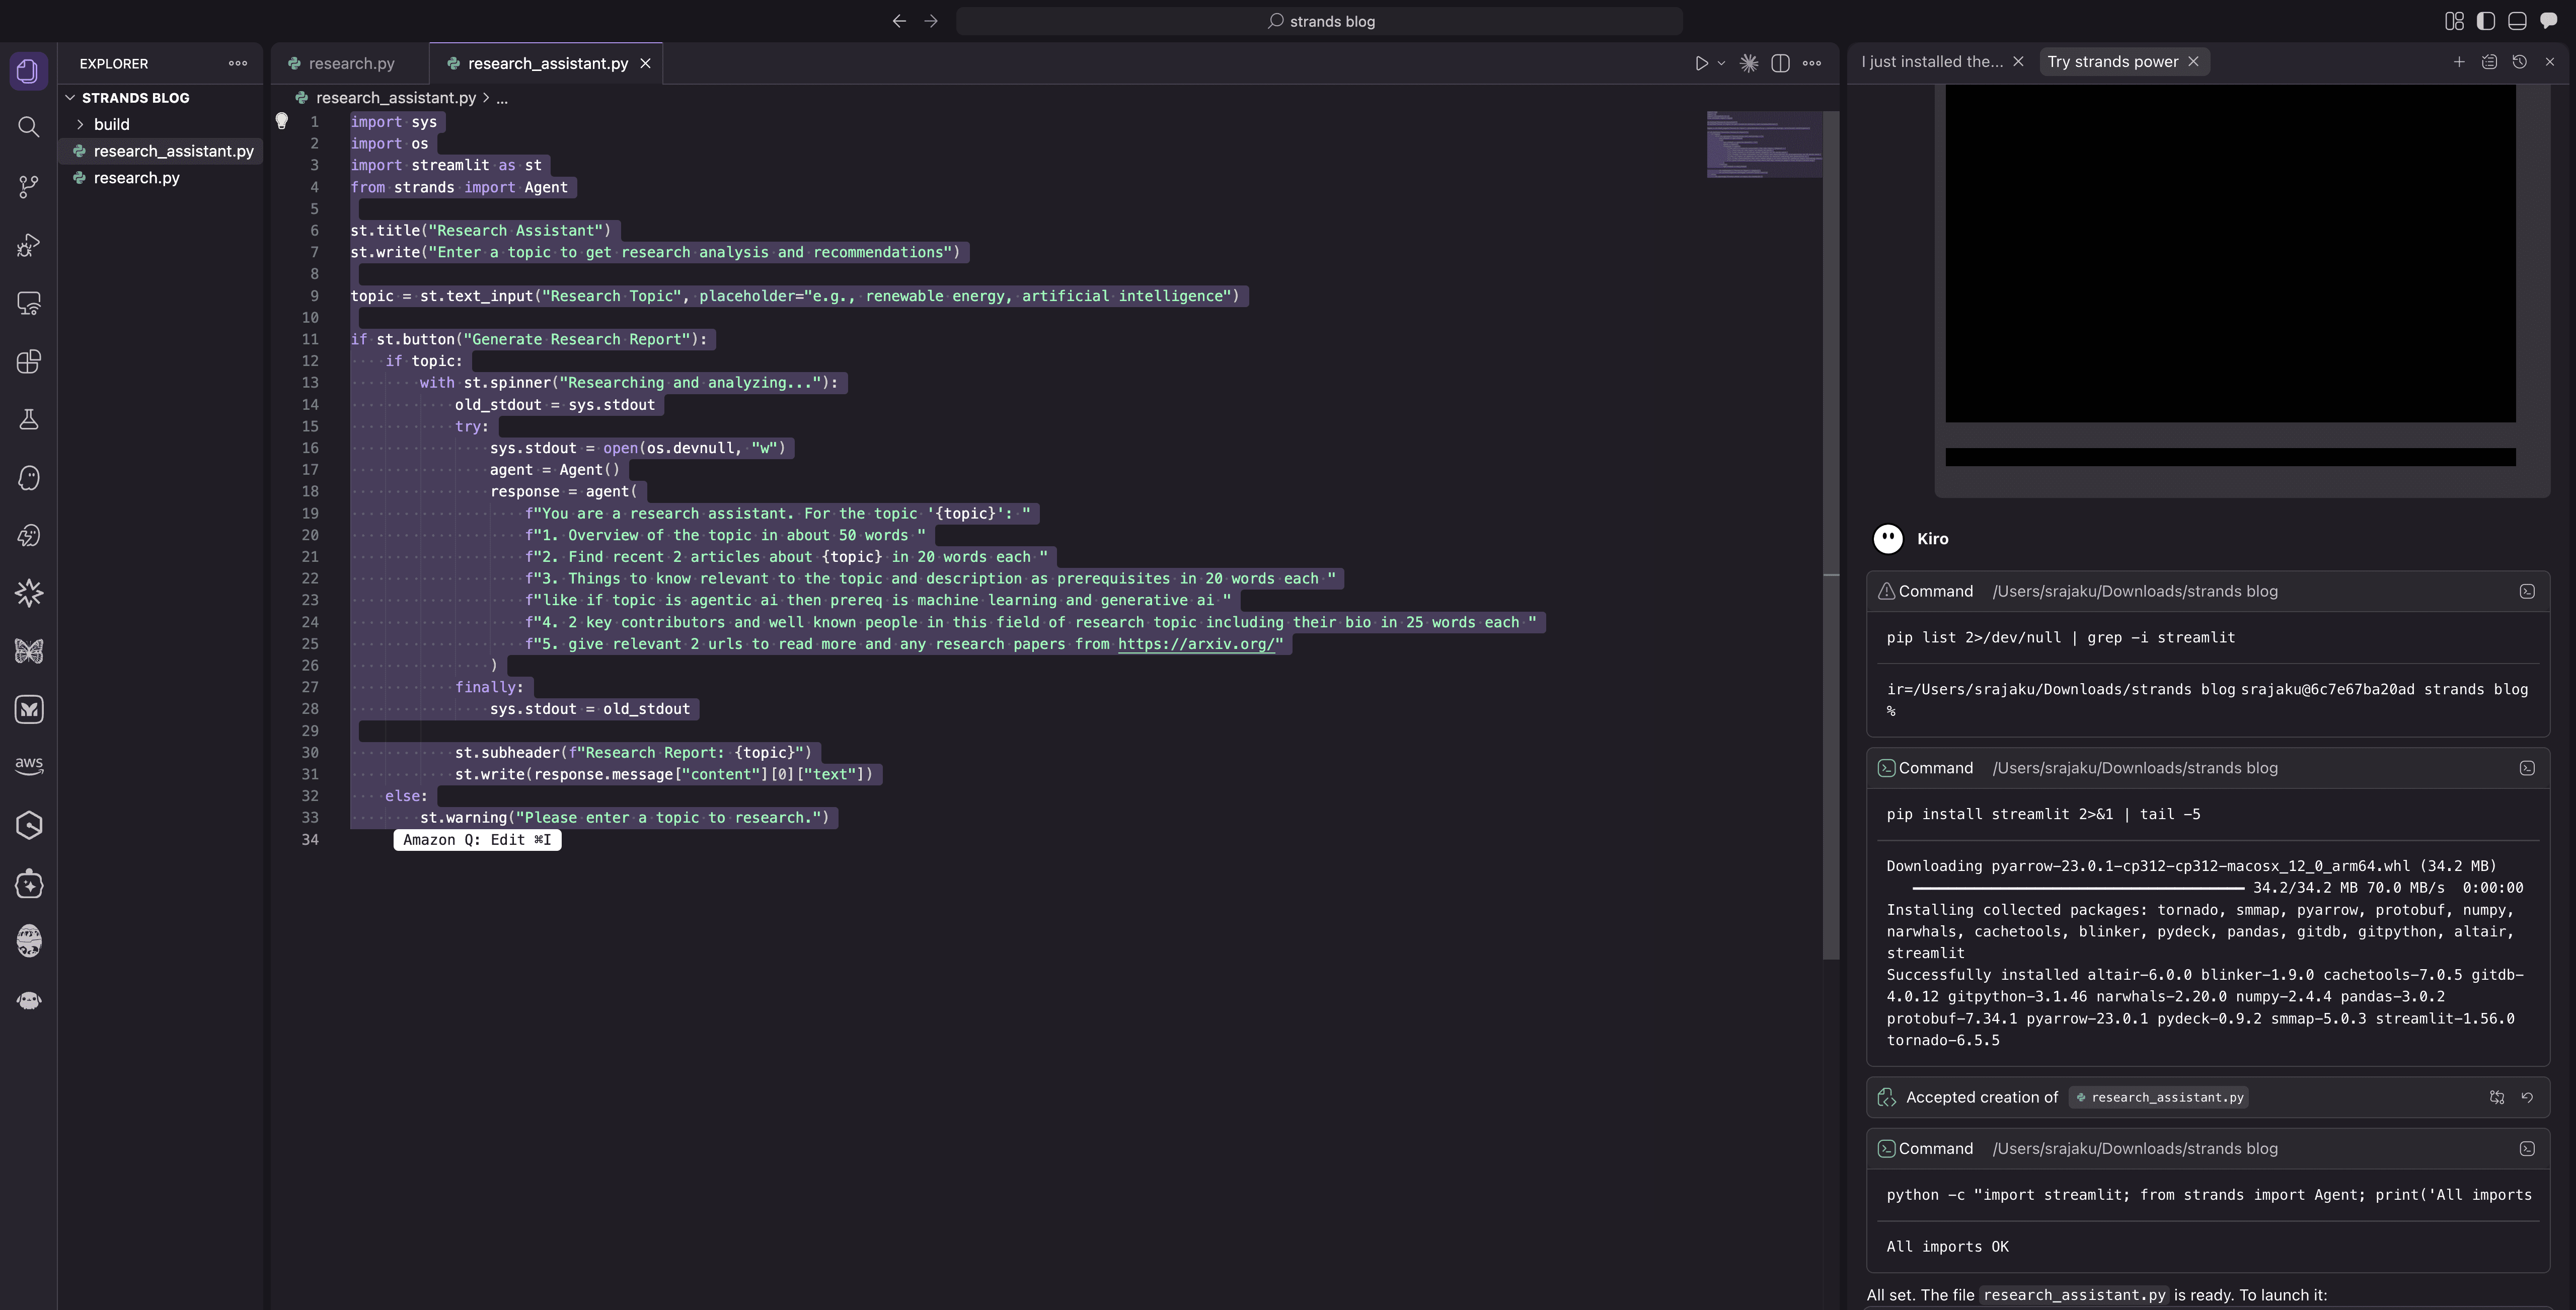Click the sparkle star icon in activity bar
The image size is (2576, 1310).
(x=29, y=594)
